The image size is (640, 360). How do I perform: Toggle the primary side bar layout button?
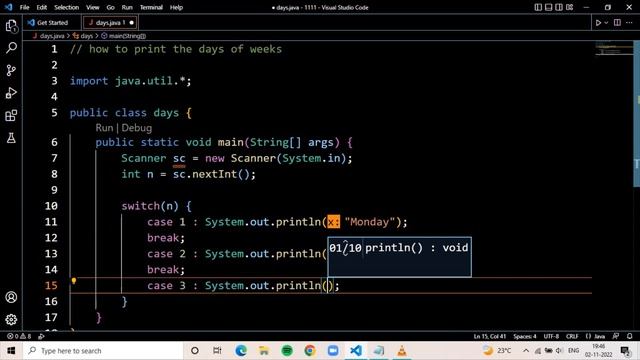pos(538,7)
